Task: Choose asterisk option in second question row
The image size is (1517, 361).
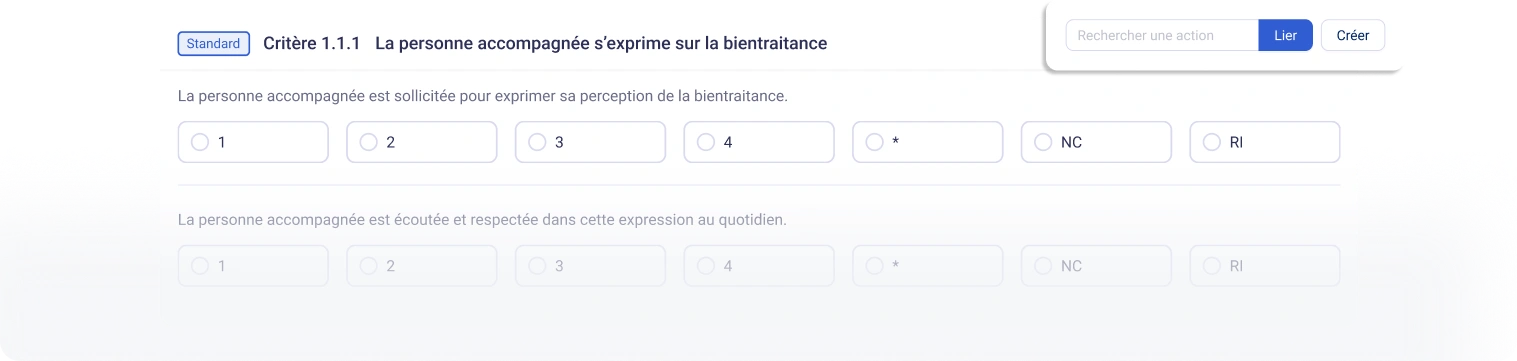Action: click(927, 266)
